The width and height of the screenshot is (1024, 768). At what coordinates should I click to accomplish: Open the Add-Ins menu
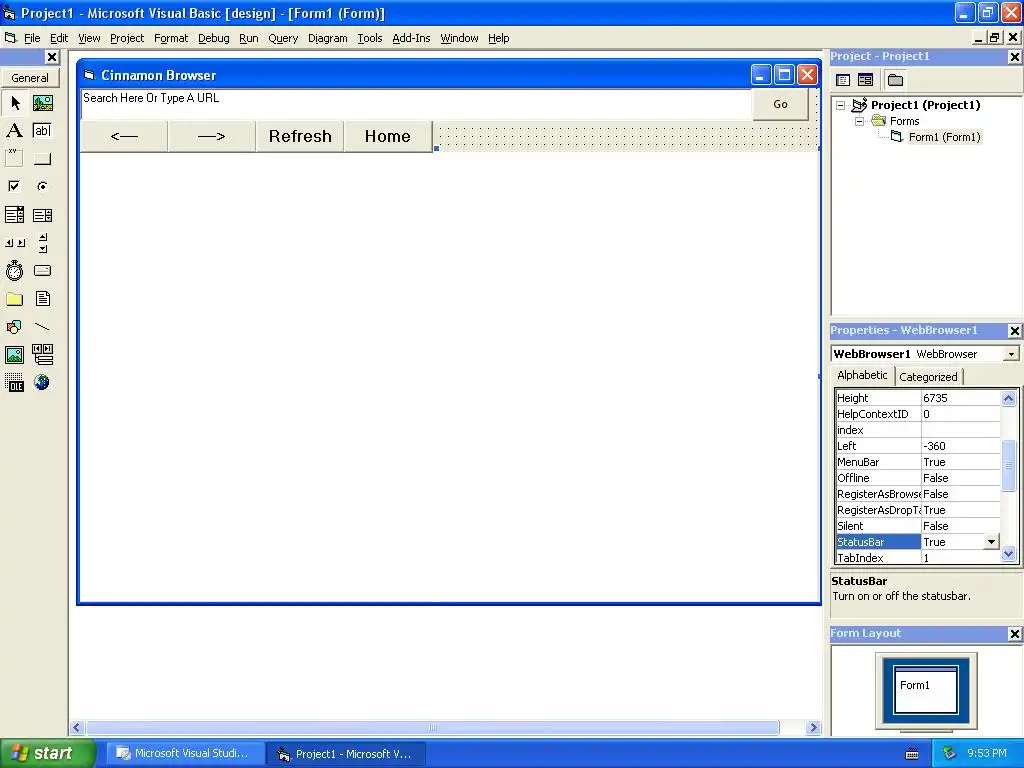tap(411, 39)
